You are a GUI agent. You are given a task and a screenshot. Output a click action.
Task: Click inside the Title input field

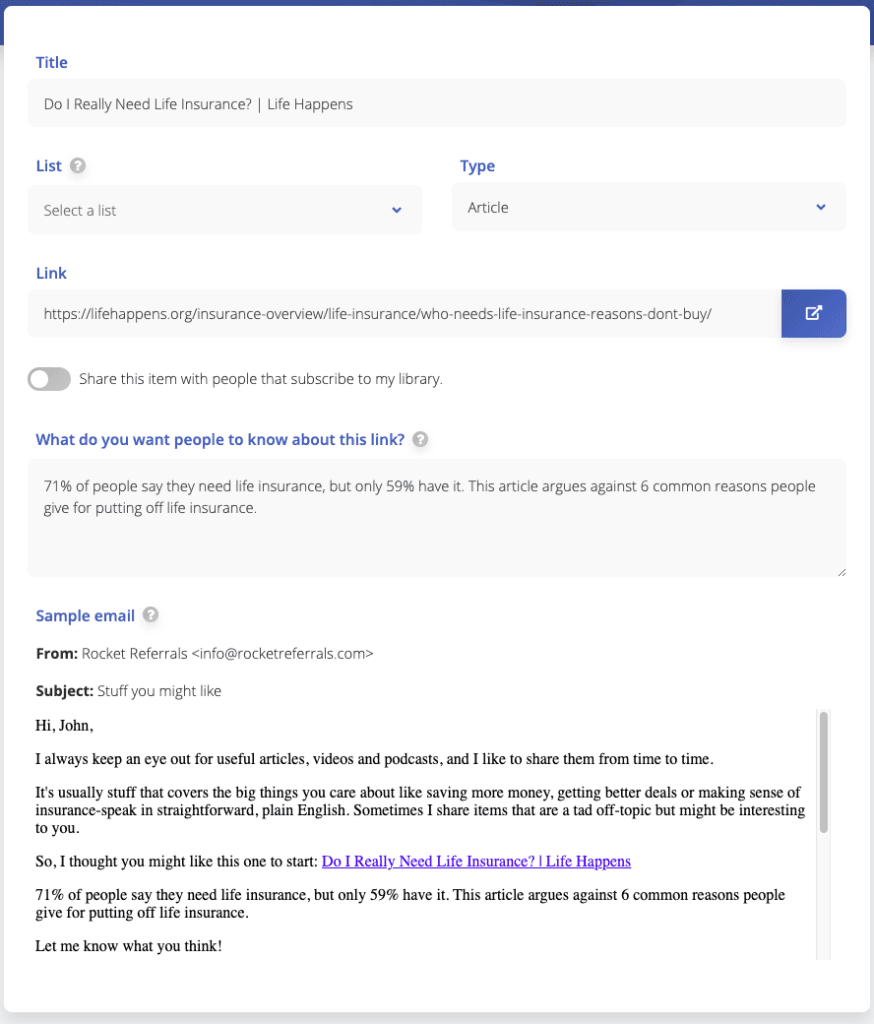click(436, 104)
